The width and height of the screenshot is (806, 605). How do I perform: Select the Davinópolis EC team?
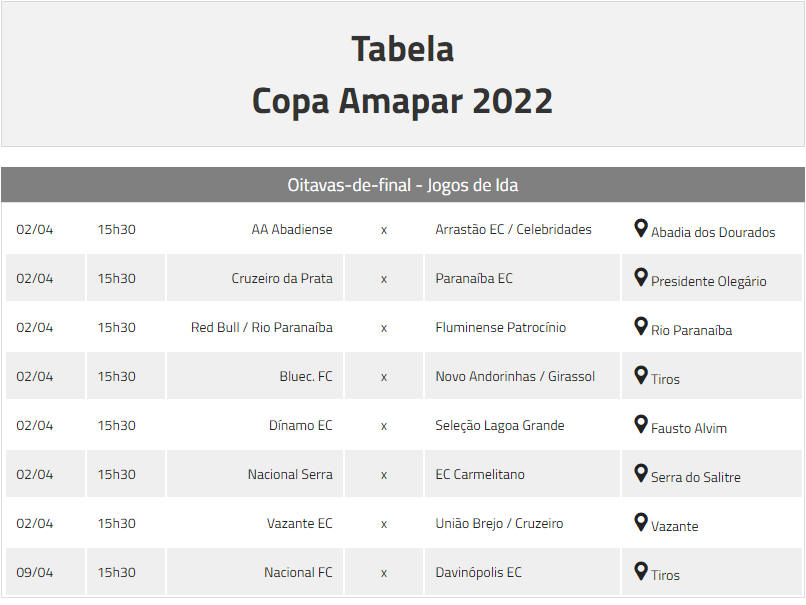(478, 572)
